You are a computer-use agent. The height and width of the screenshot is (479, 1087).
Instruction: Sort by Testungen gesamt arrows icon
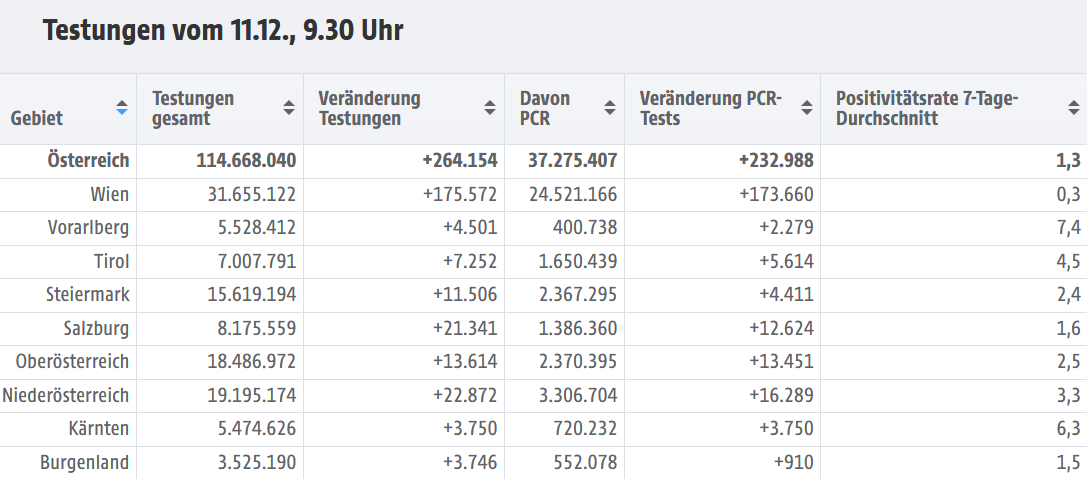pyautogui.click(x=288, y=108)
